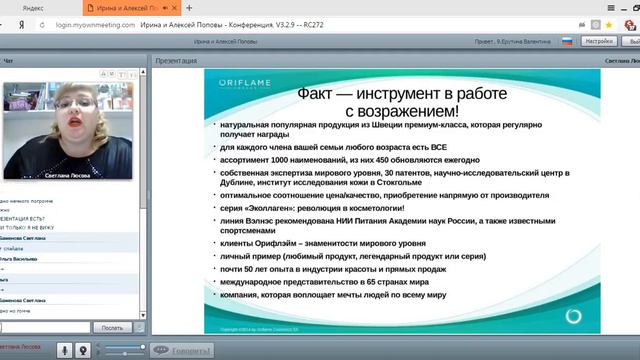Open a new browser tab with plus
Viewport: 640px width, 360px height.
click(x=189, y=8)
